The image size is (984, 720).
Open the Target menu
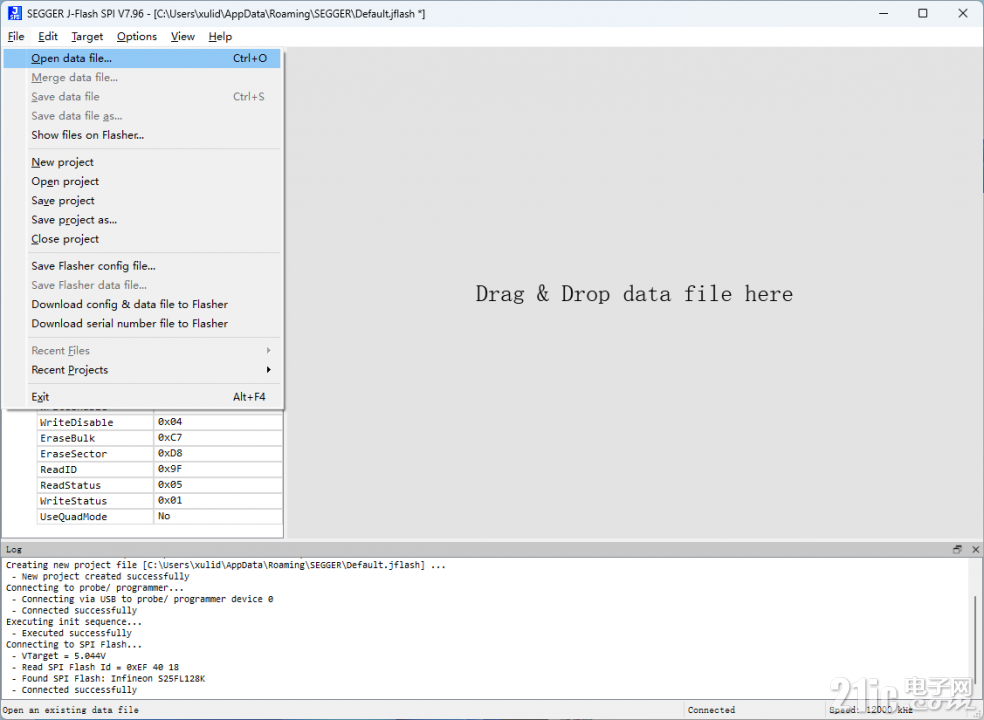click(87, 36)
